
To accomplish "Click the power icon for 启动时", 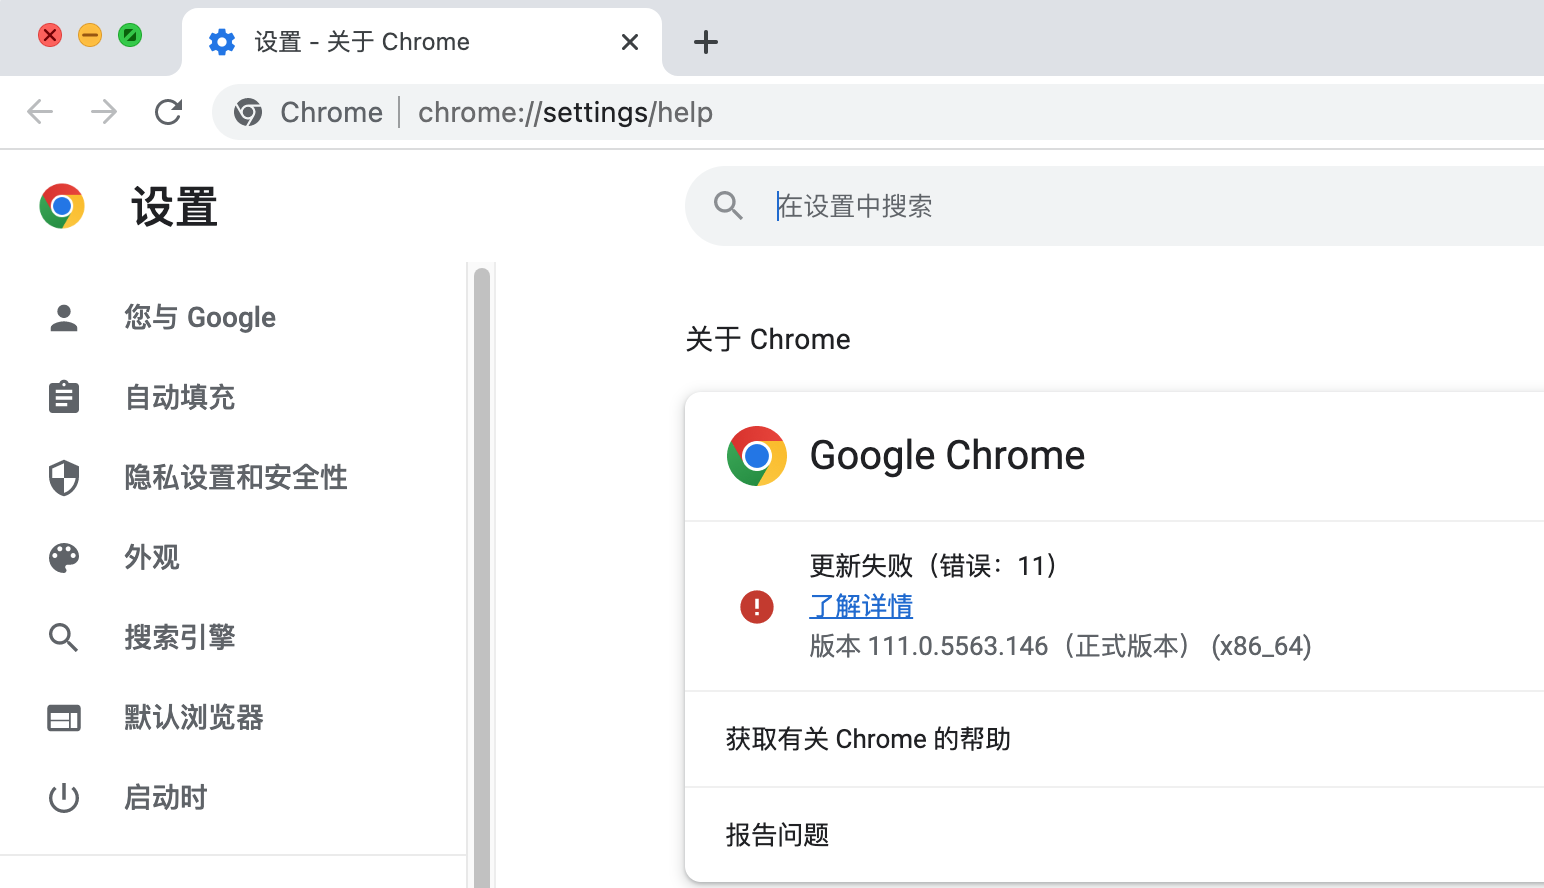I will [x=64, y=798].
